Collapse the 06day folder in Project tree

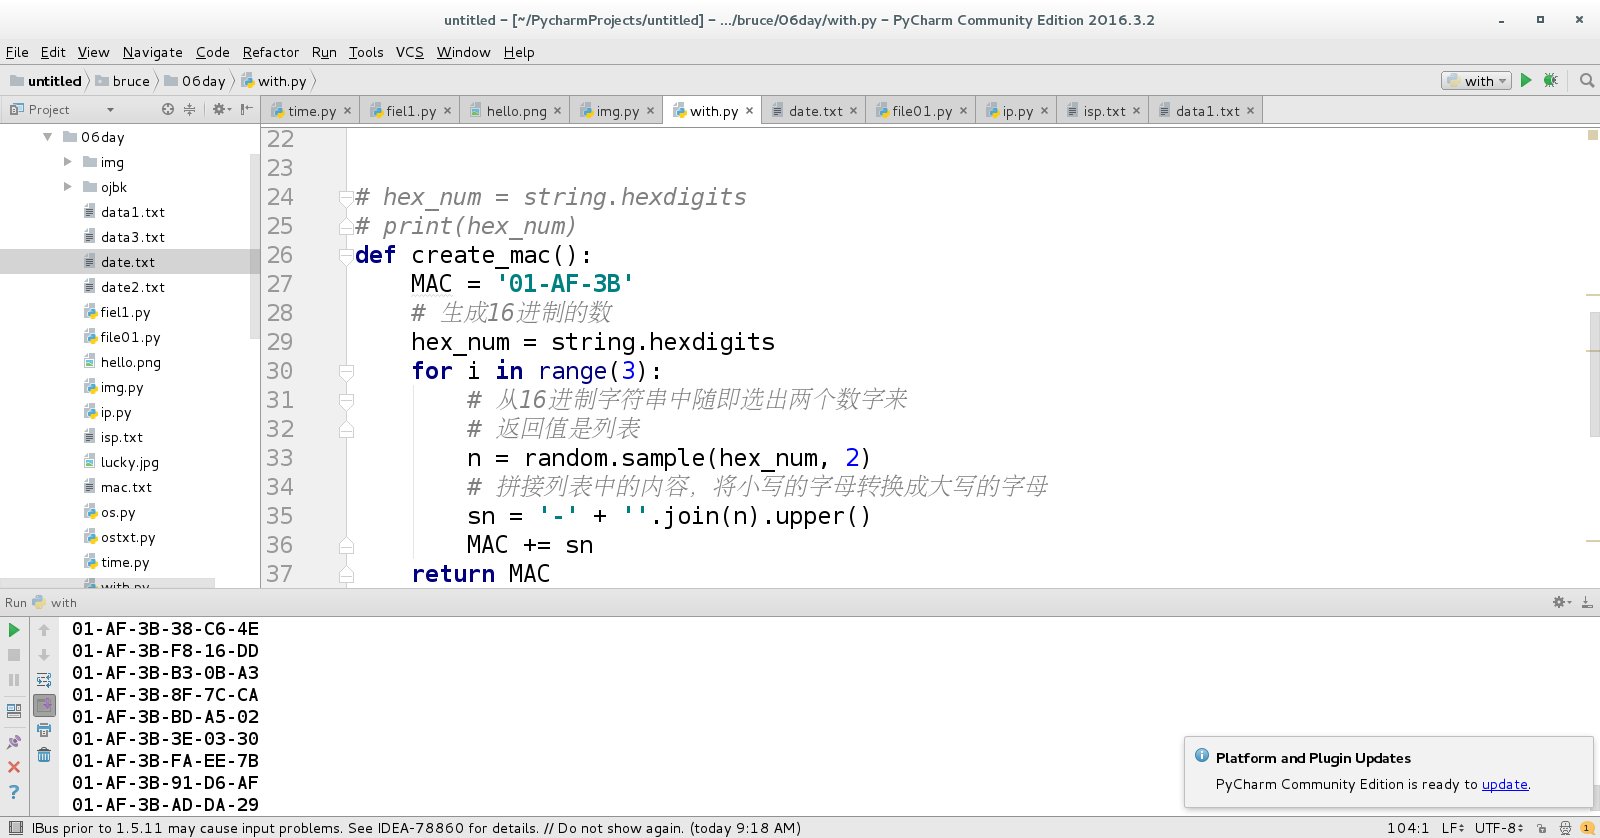48,137
